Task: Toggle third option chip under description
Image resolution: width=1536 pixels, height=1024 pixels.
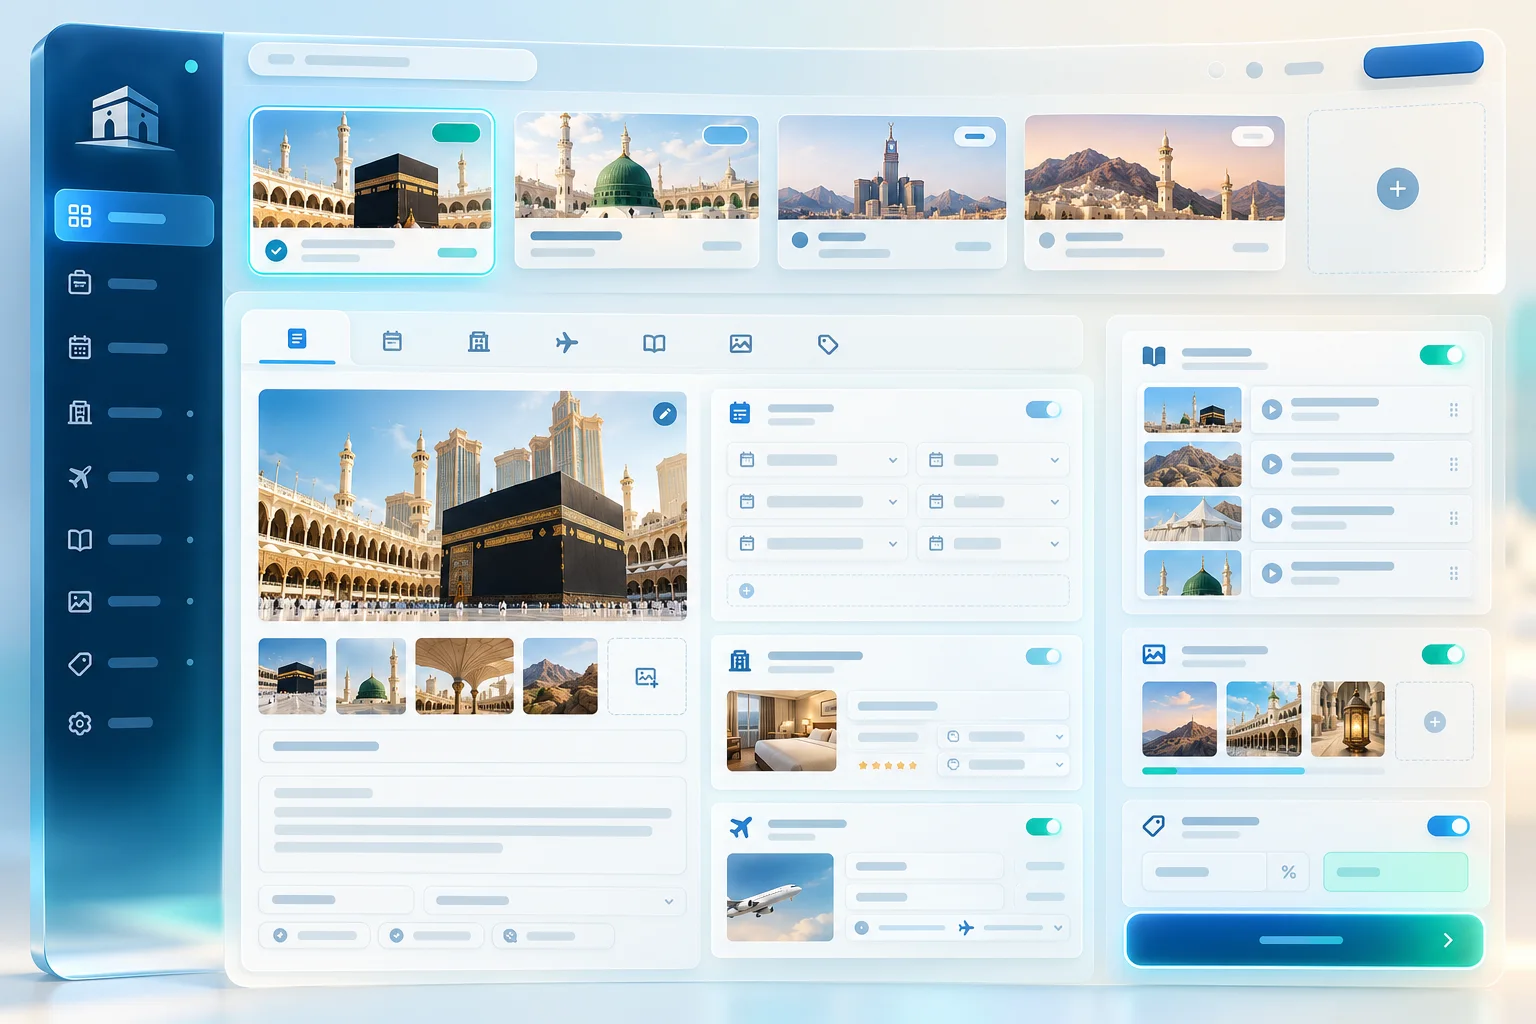Action: coord(552,936)
